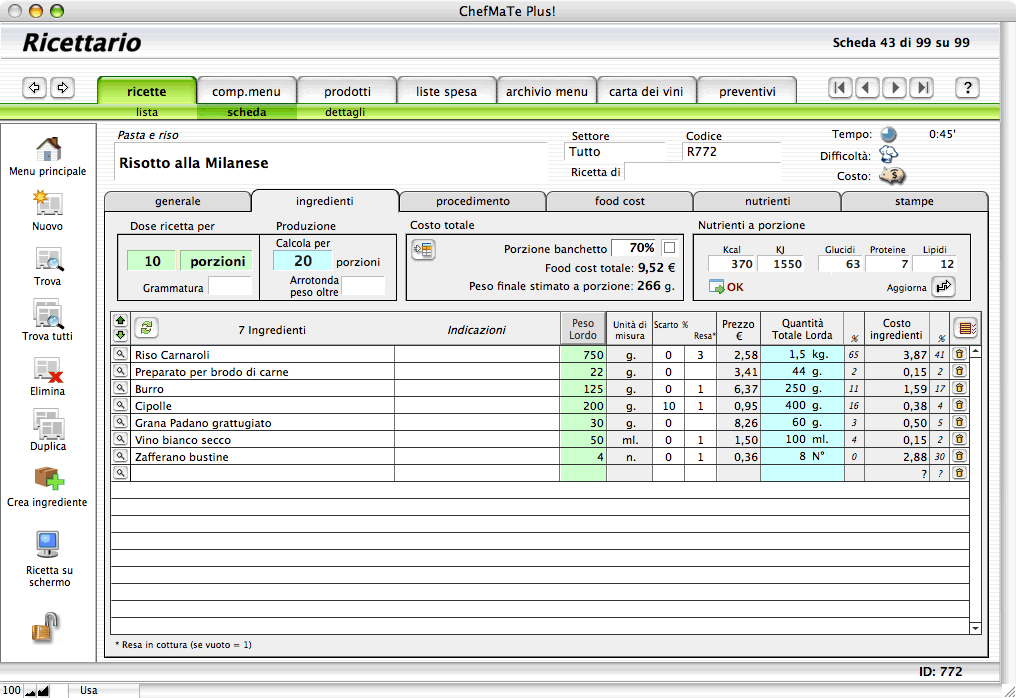Delete record with Elimina icon

[x=48, y=370]
